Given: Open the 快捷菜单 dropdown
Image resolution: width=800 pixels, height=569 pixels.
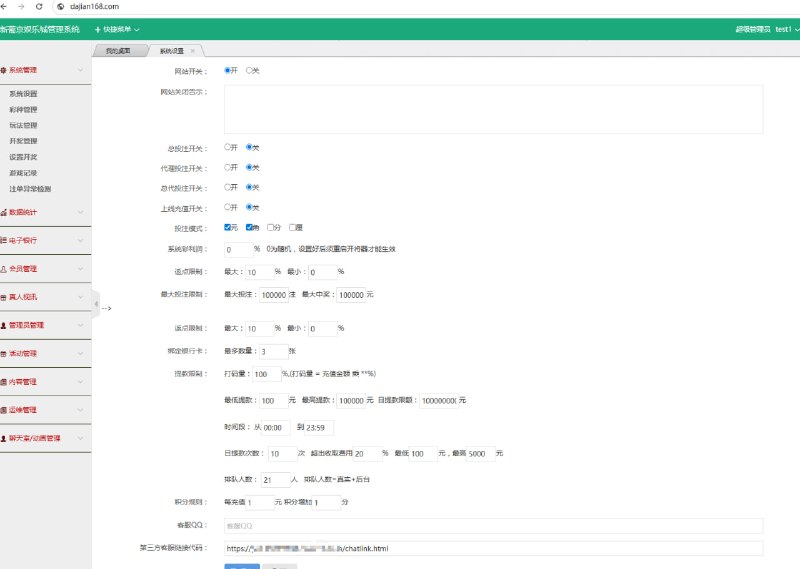Looking at the screenshot, I should 116,30.
